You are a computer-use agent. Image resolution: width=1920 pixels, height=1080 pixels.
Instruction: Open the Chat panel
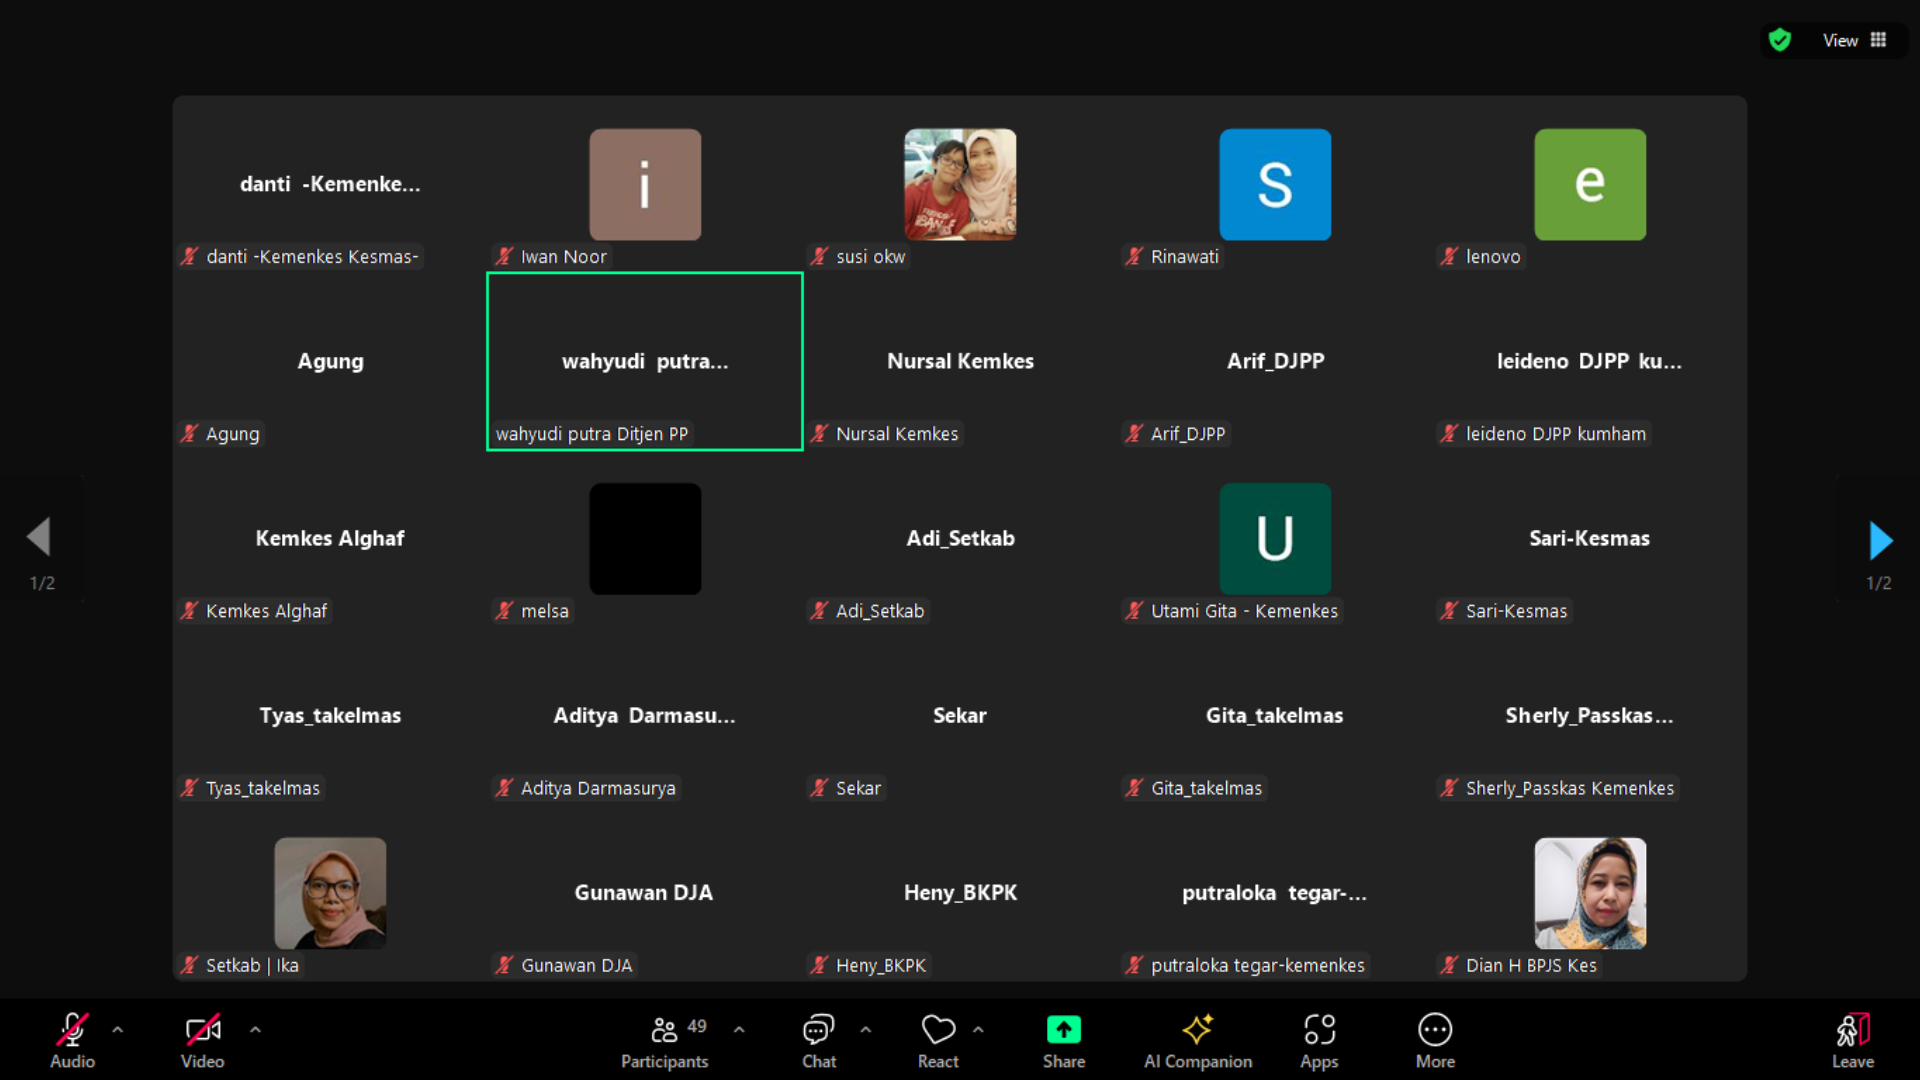pyautogui.click(x=819, y=1040)
